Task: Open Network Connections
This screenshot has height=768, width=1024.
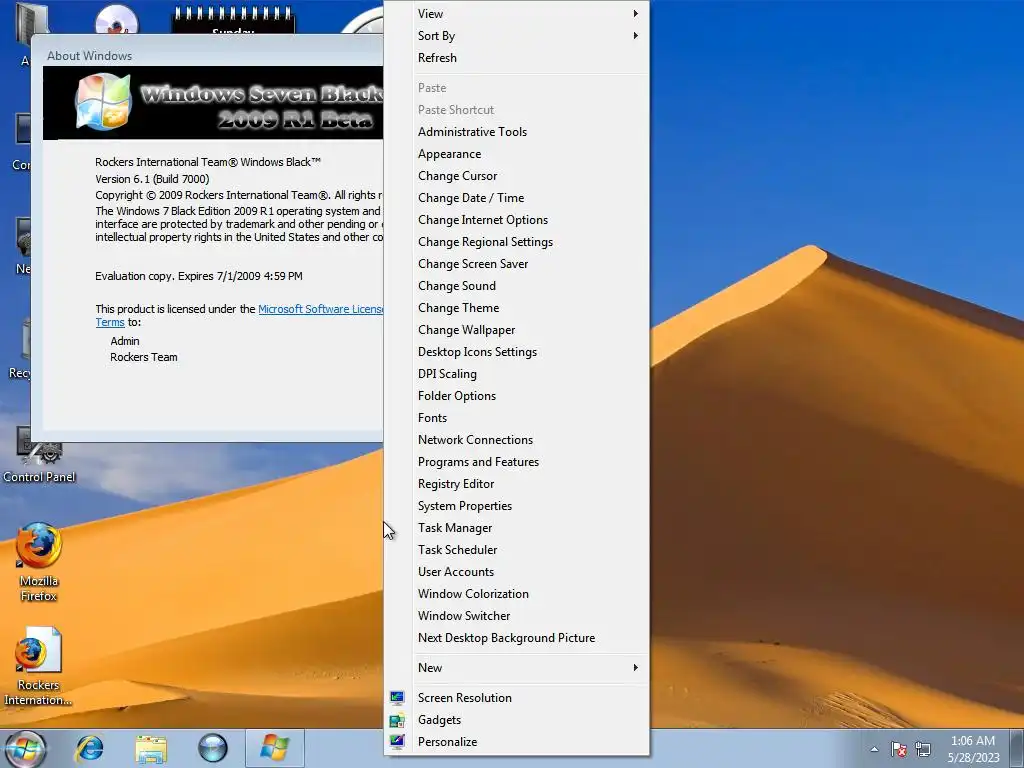Action: [x=517, y=440]
